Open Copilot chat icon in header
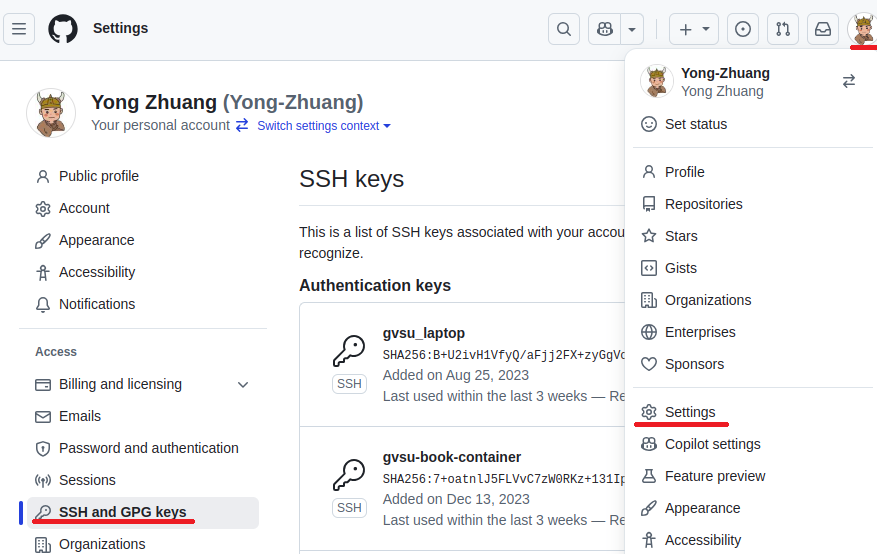The height and width of the screenshot is (554, 877). click(604, 29)
